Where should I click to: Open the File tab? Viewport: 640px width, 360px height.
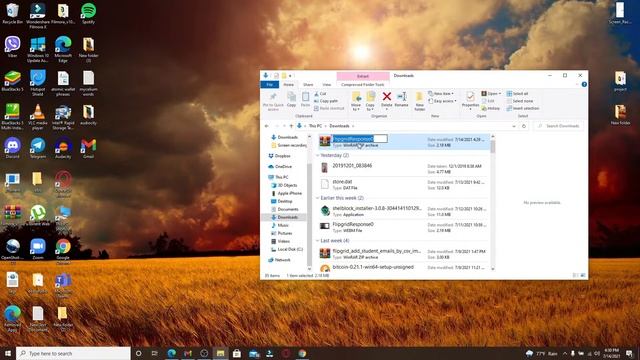[270, 84]
